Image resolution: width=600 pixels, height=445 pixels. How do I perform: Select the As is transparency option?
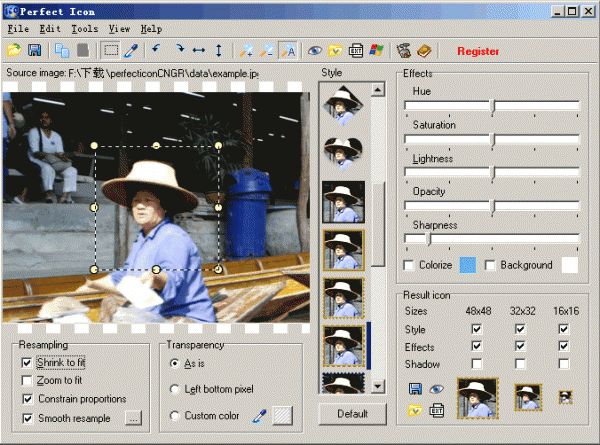point(174,363)
